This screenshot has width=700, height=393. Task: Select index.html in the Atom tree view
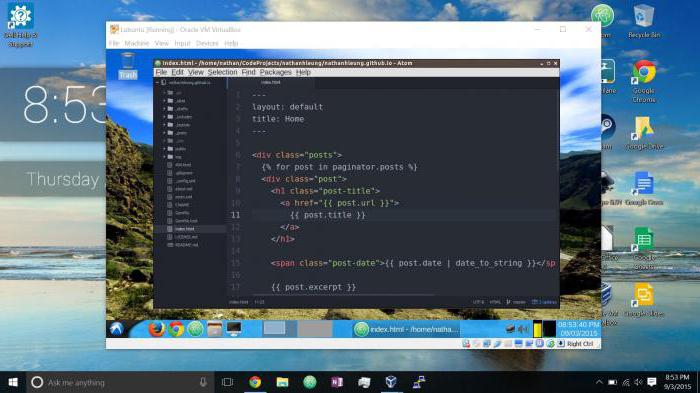[190, 229]
